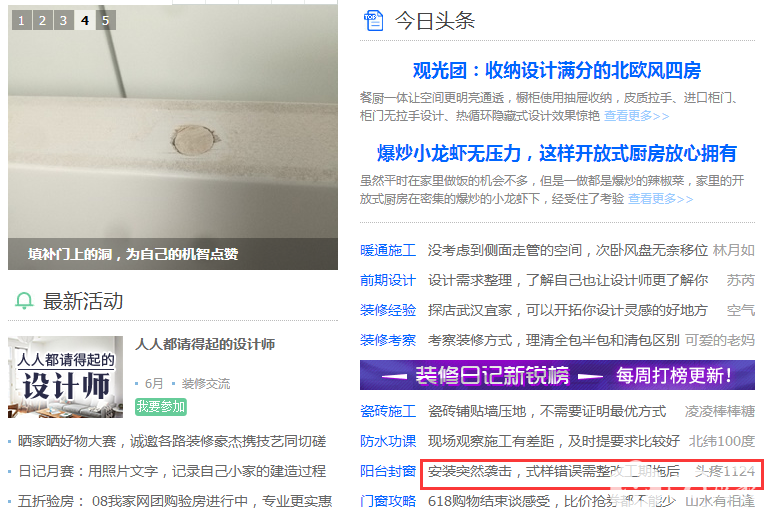The height and width of the screenshot is (521, 765).
Task: Open headline 爆炒小龙虾无压力 article
Action: pos(557,154)
